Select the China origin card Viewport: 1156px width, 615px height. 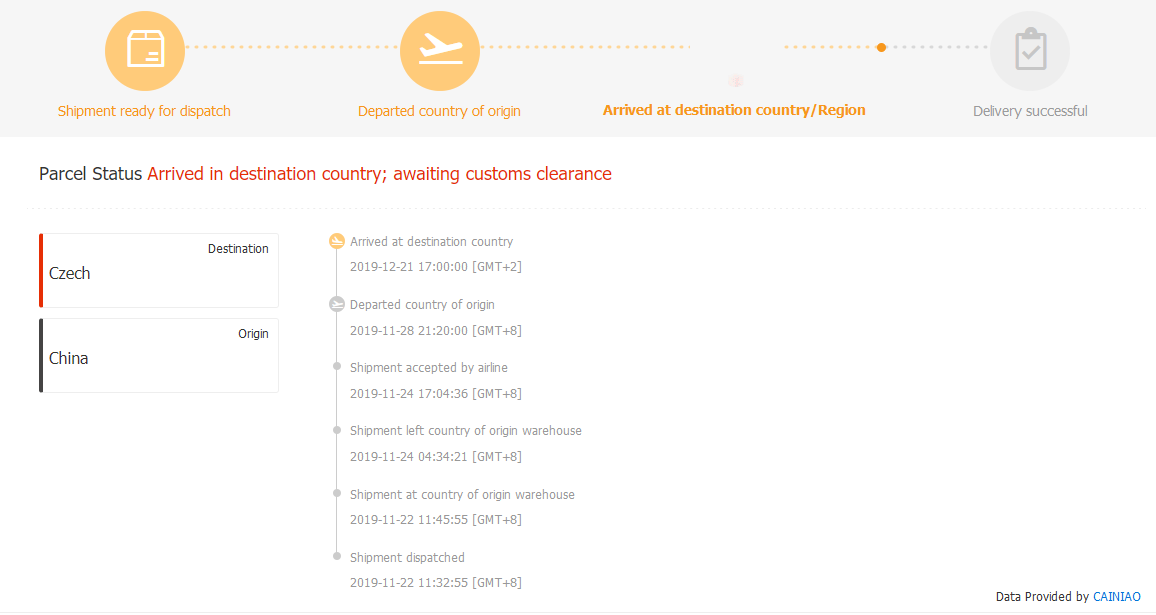[159, 356]
